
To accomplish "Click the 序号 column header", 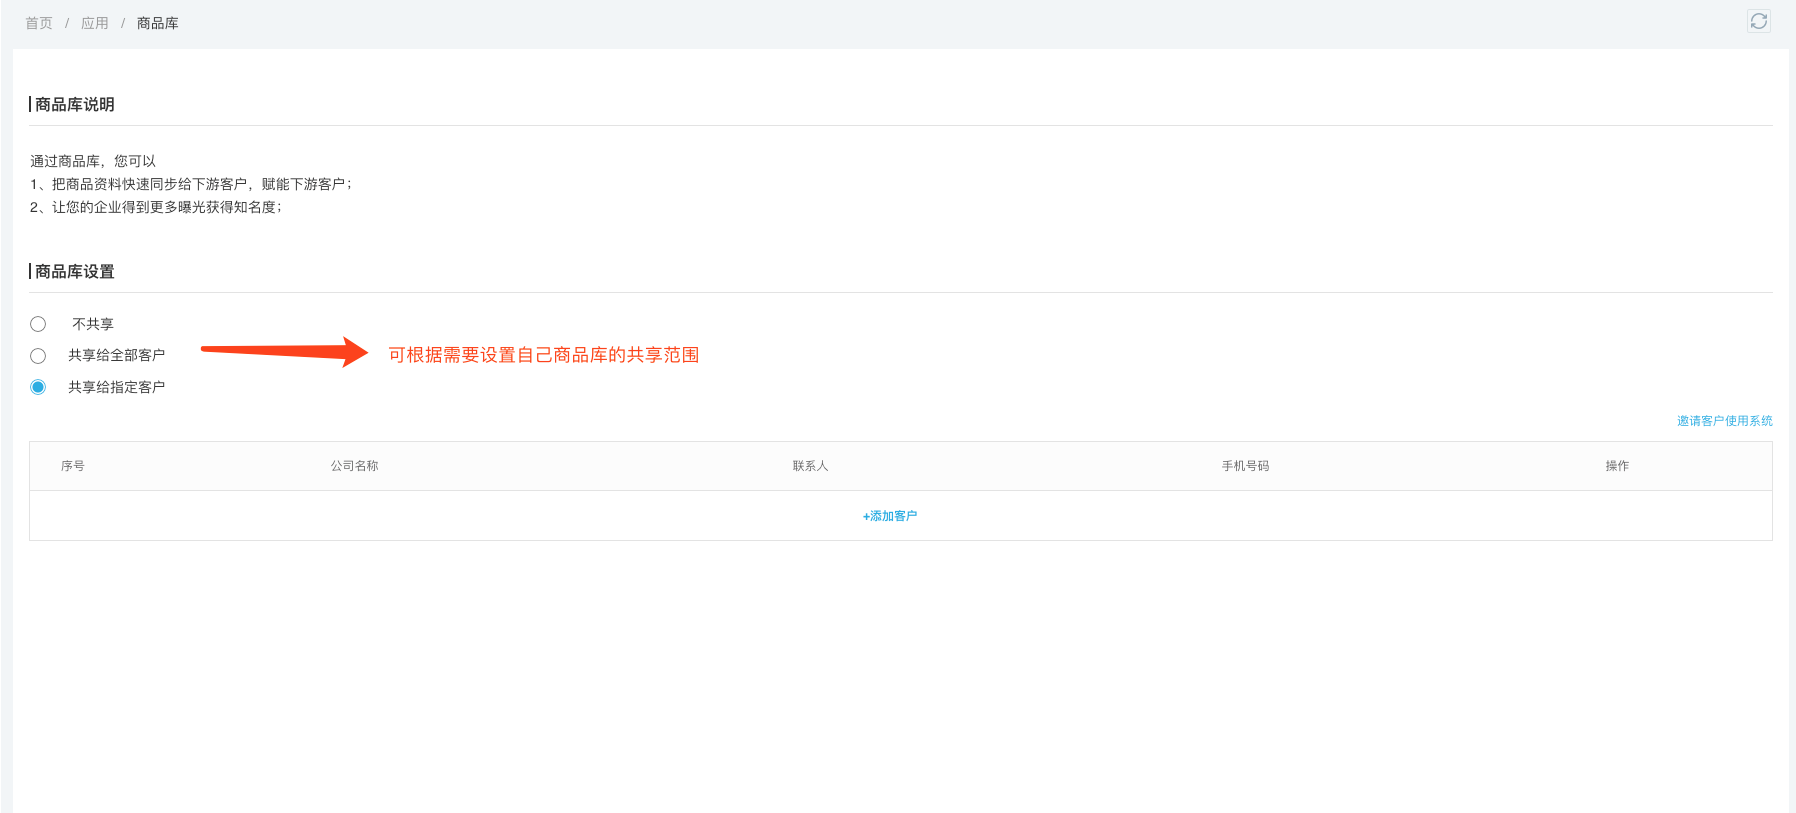I will point(73,466).
